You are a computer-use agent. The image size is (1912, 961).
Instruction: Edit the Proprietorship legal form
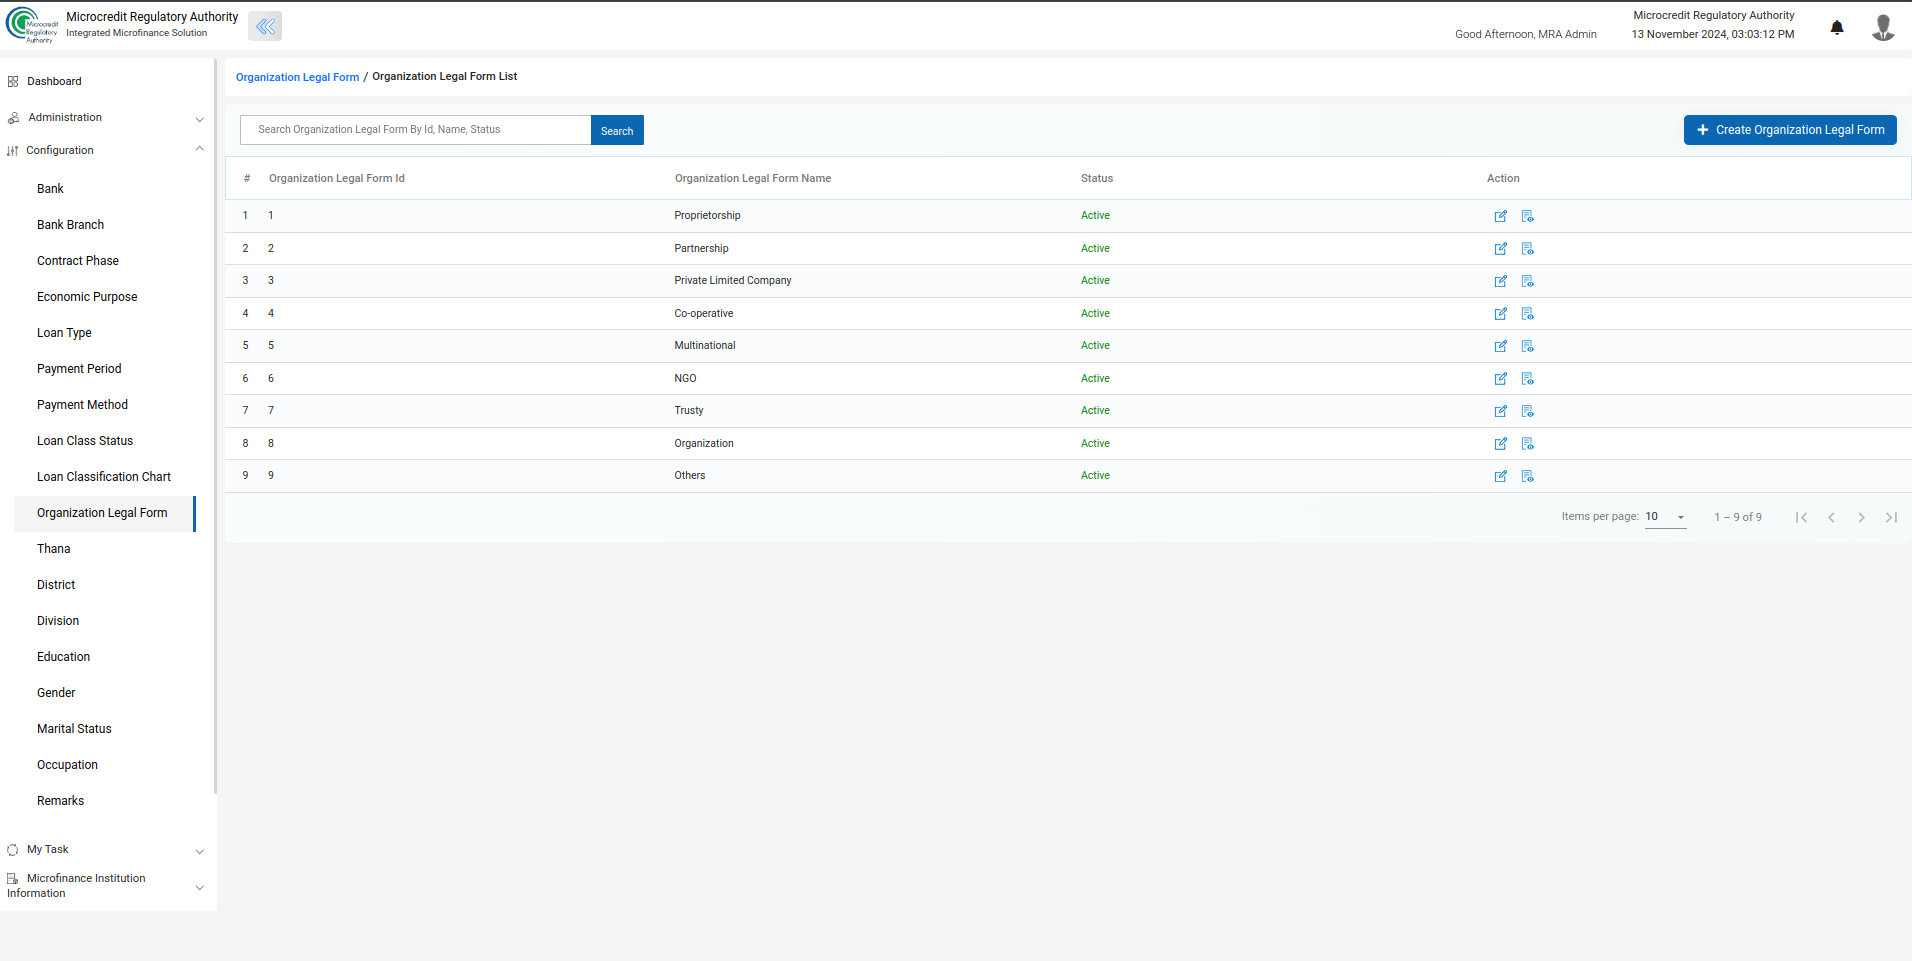(x=1500, y=216)
